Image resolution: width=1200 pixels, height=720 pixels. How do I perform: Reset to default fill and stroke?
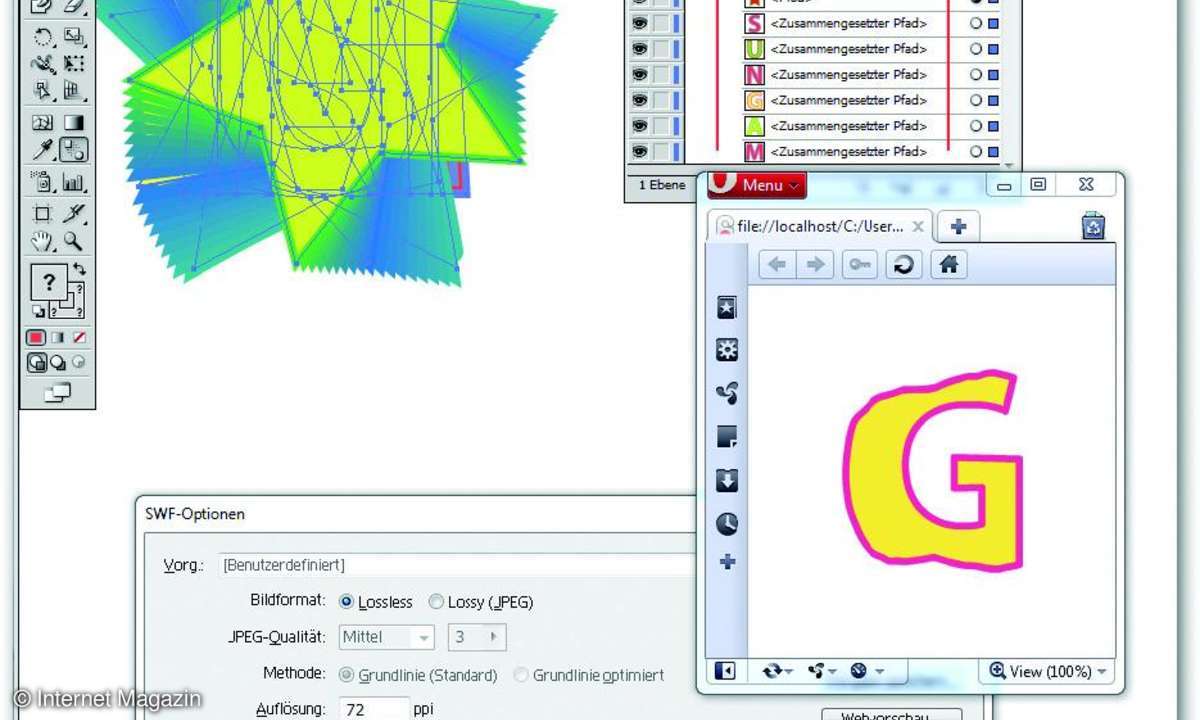click(x=38, y=311)
